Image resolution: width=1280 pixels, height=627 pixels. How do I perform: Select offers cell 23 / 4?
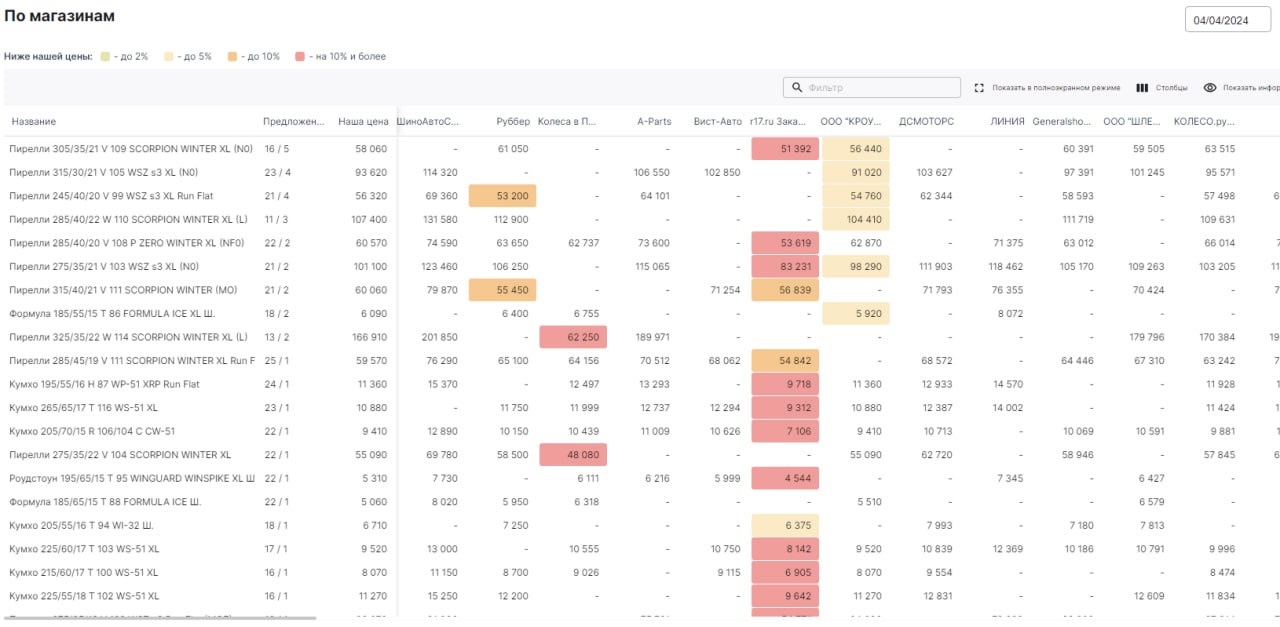click(x=277, y=173)
